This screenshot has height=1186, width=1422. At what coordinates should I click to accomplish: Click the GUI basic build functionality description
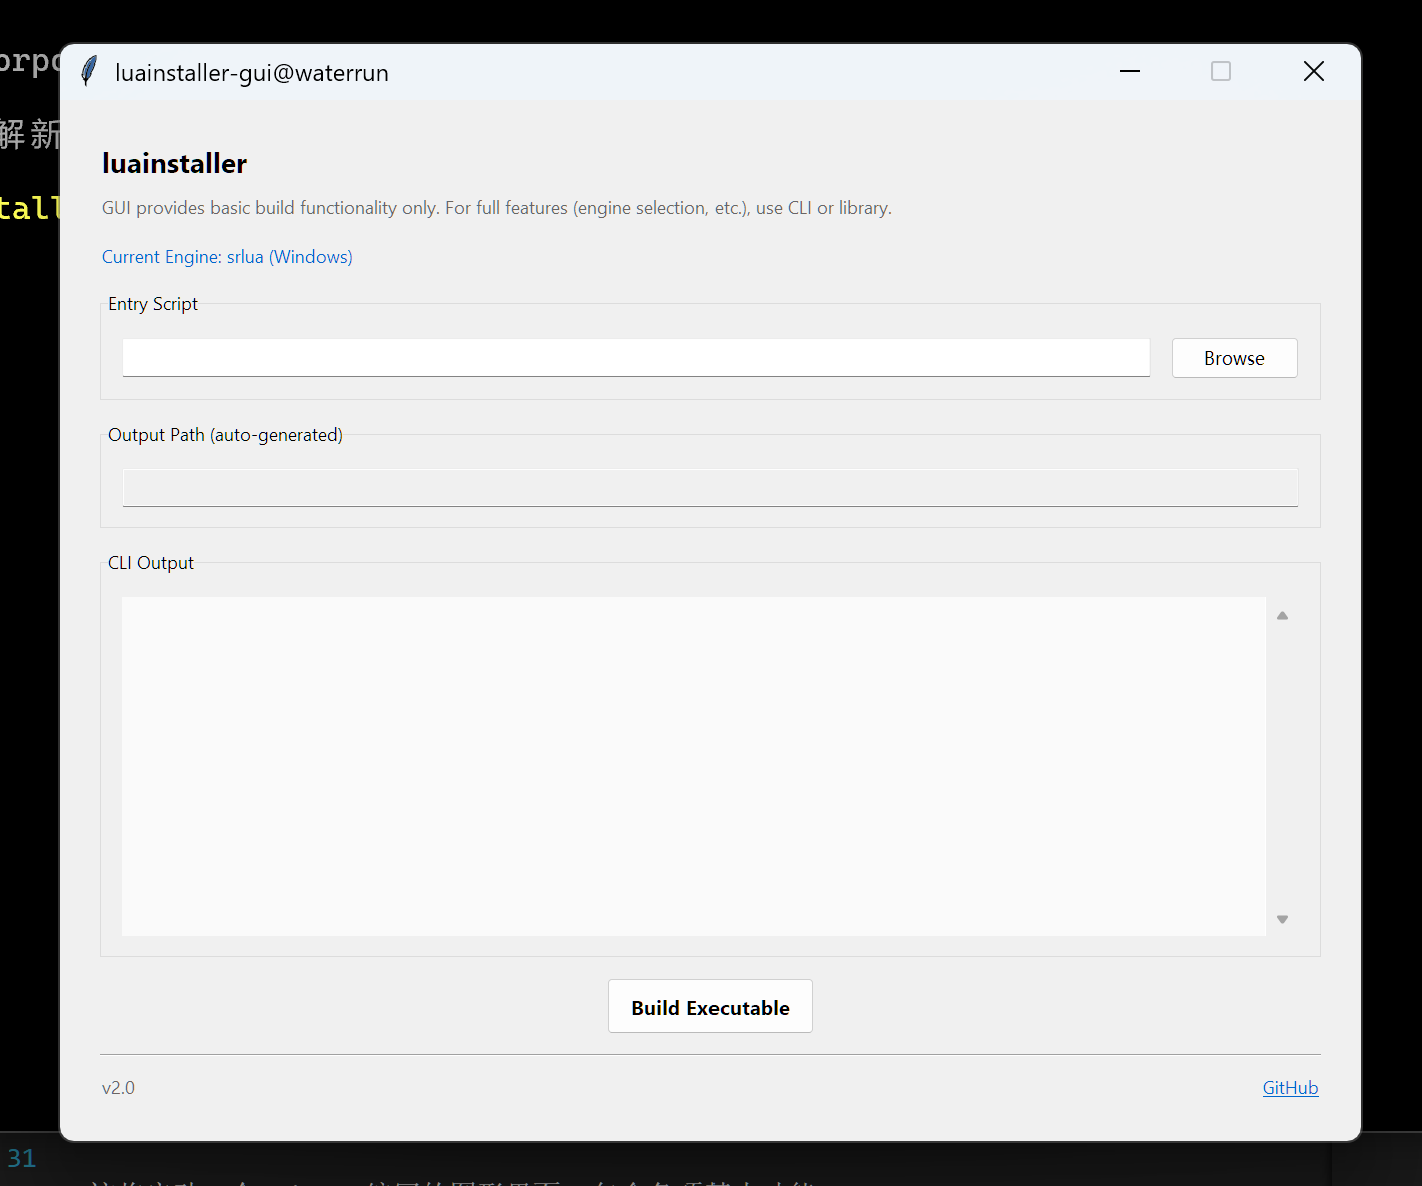(497, 208)
